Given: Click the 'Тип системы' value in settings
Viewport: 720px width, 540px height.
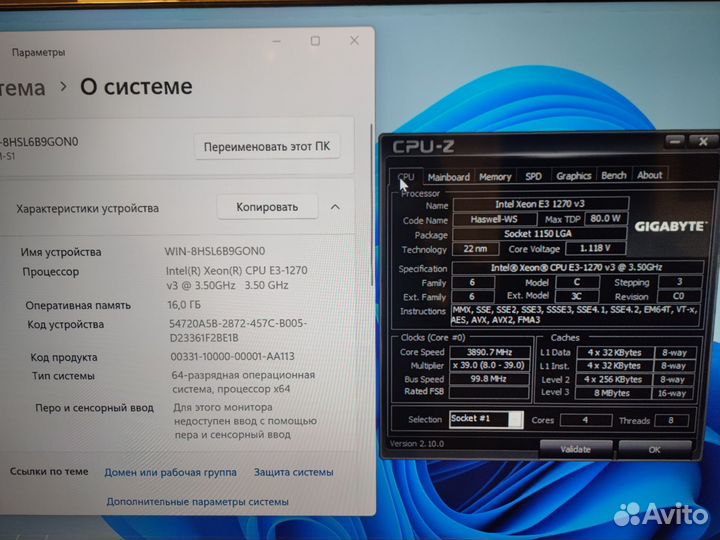Looking at the screenshot, I should [243, 382].
